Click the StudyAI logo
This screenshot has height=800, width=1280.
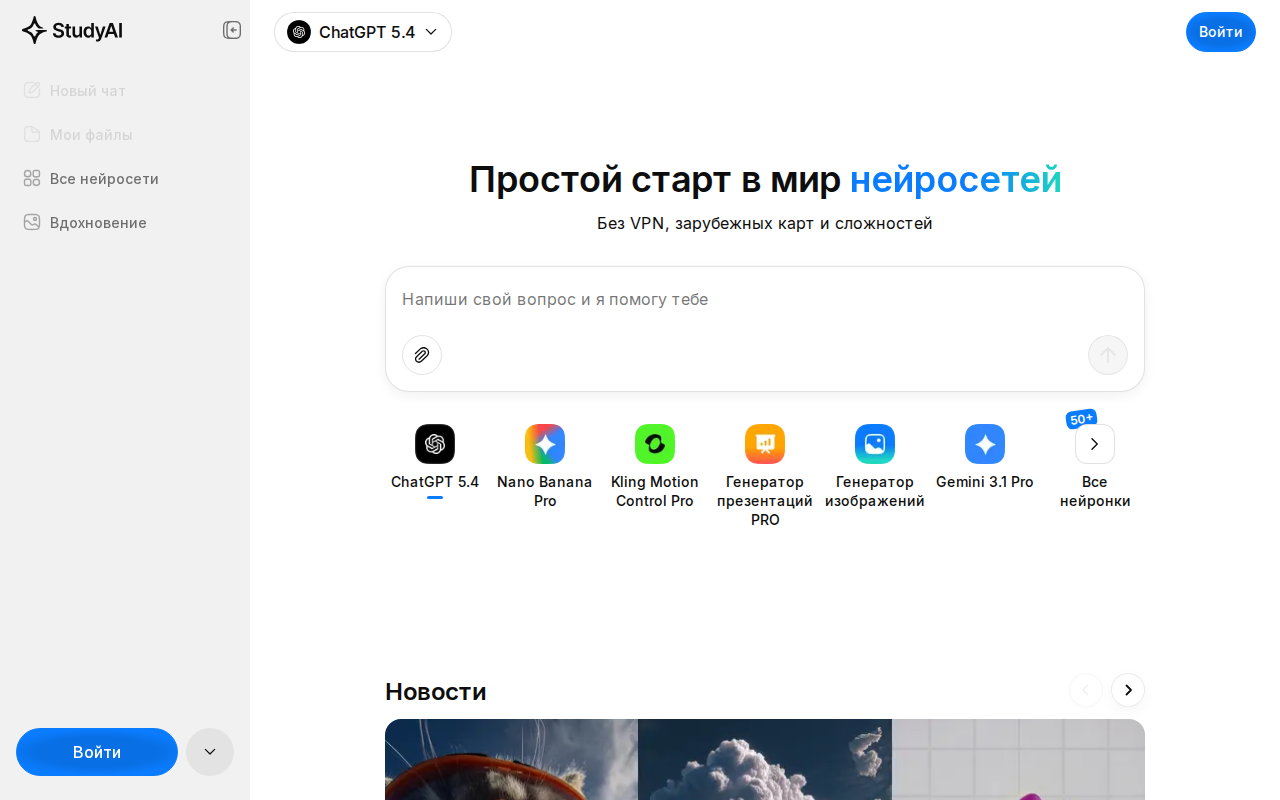[71, 30]
